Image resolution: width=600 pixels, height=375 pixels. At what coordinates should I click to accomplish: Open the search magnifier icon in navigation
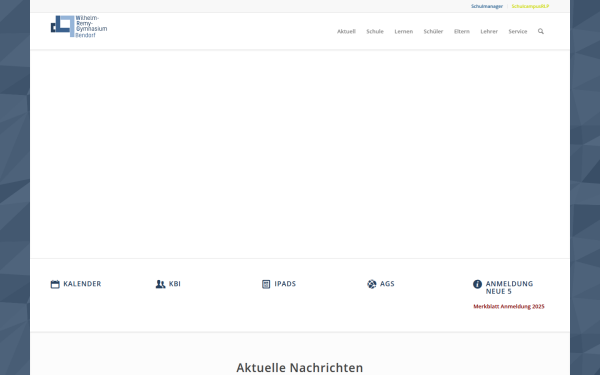(x=541, y=31)
